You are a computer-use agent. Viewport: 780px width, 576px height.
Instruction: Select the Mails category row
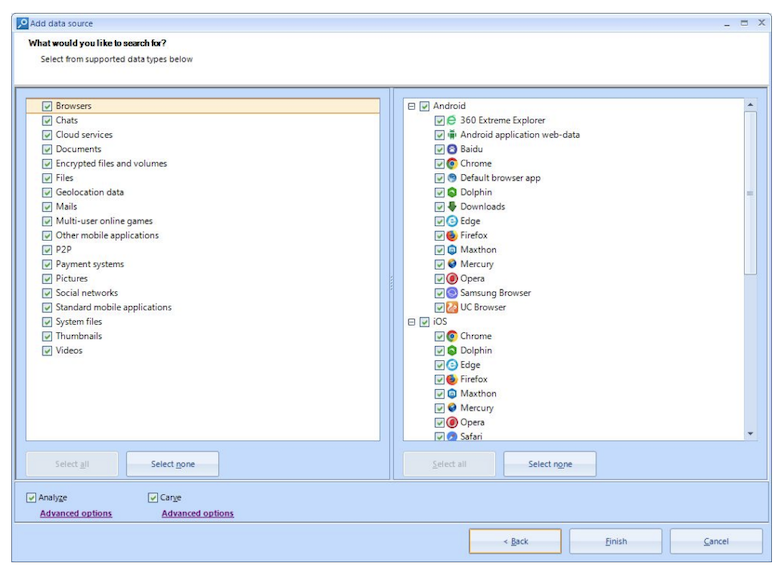tap(203, 207)
